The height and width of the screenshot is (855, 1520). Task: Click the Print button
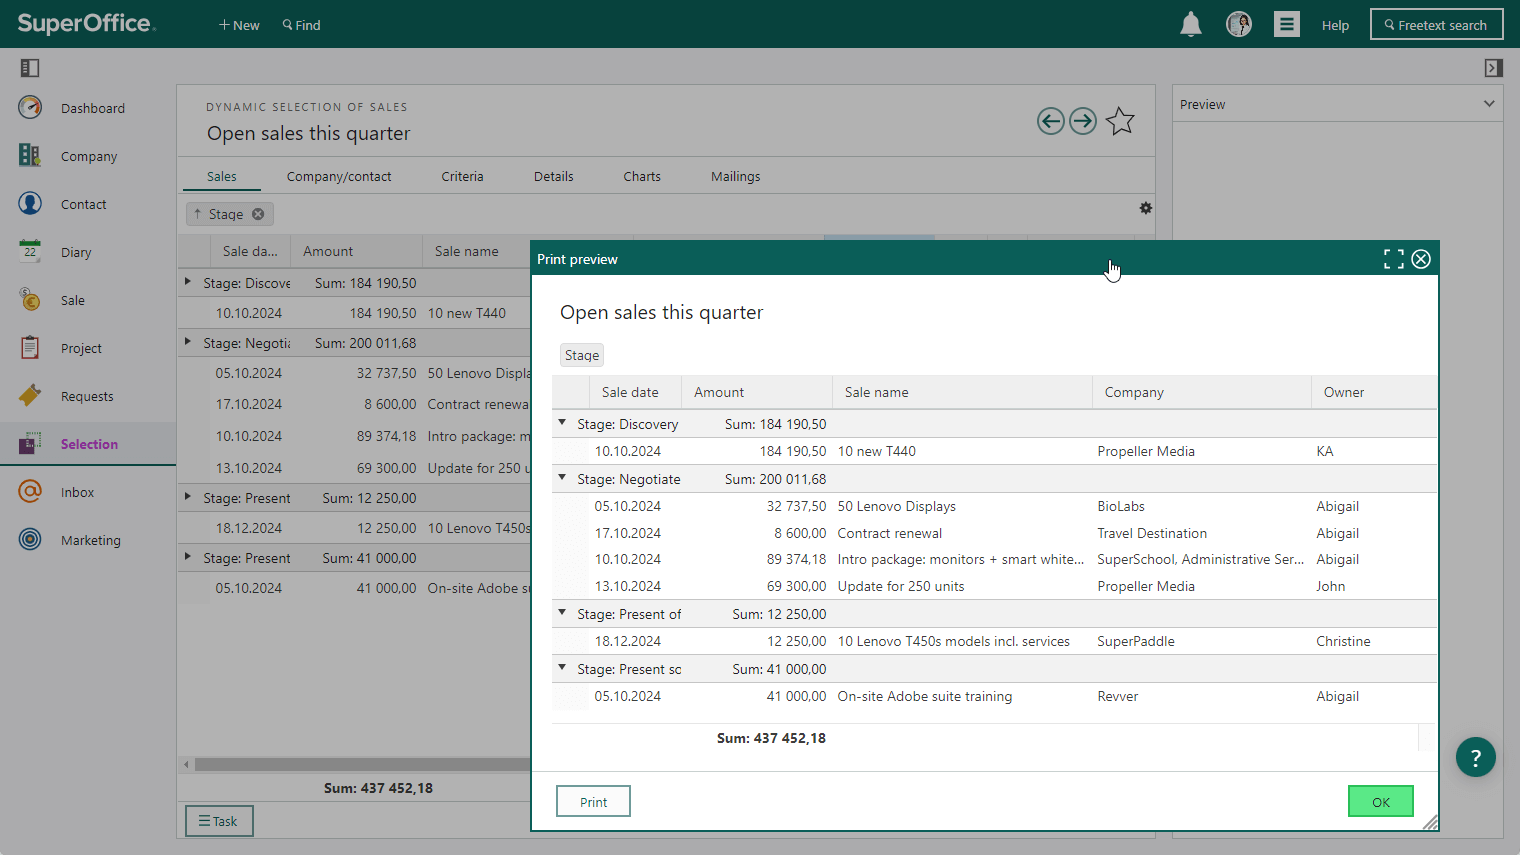click(x=593, y=802)
